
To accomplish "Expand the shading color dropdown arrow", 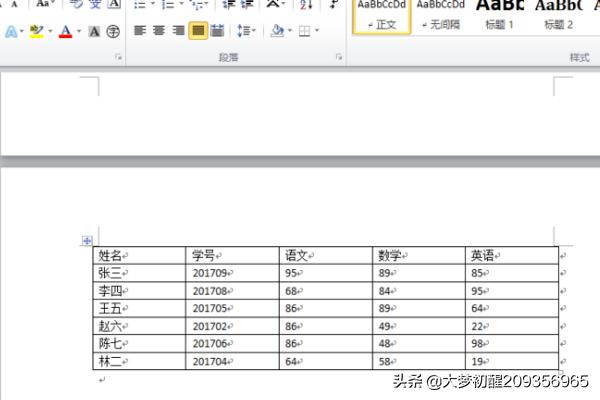I will pyautogui.click(x=290, y=30).
